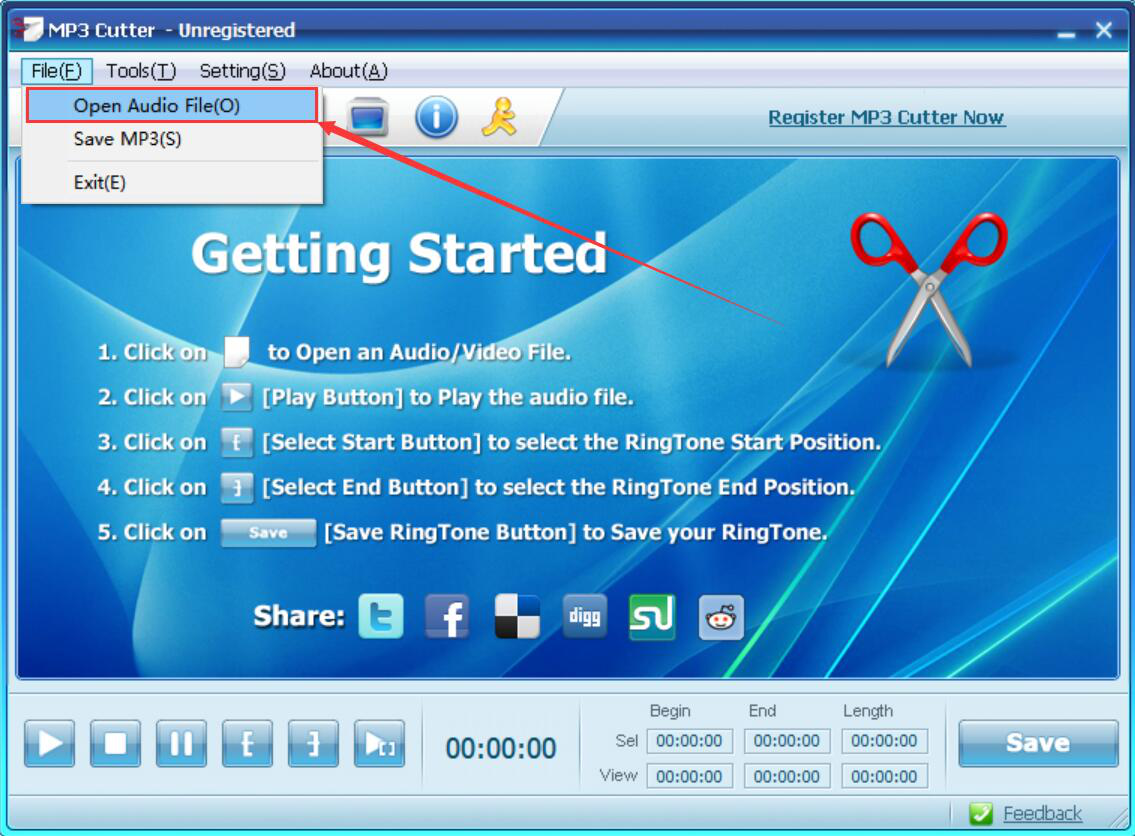The height and width of the screenshot is (836, 1135).
Task: Click the yellow running man icon
Action: tap(499, 117)
